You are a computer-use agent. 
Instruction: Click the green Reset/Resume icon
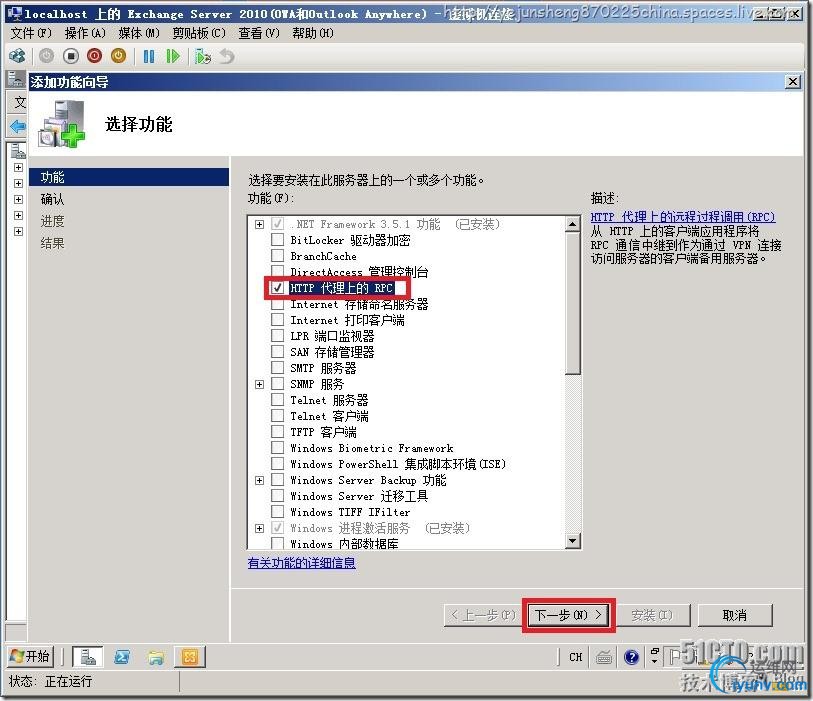pyautogui.click(x=173, y=56)
